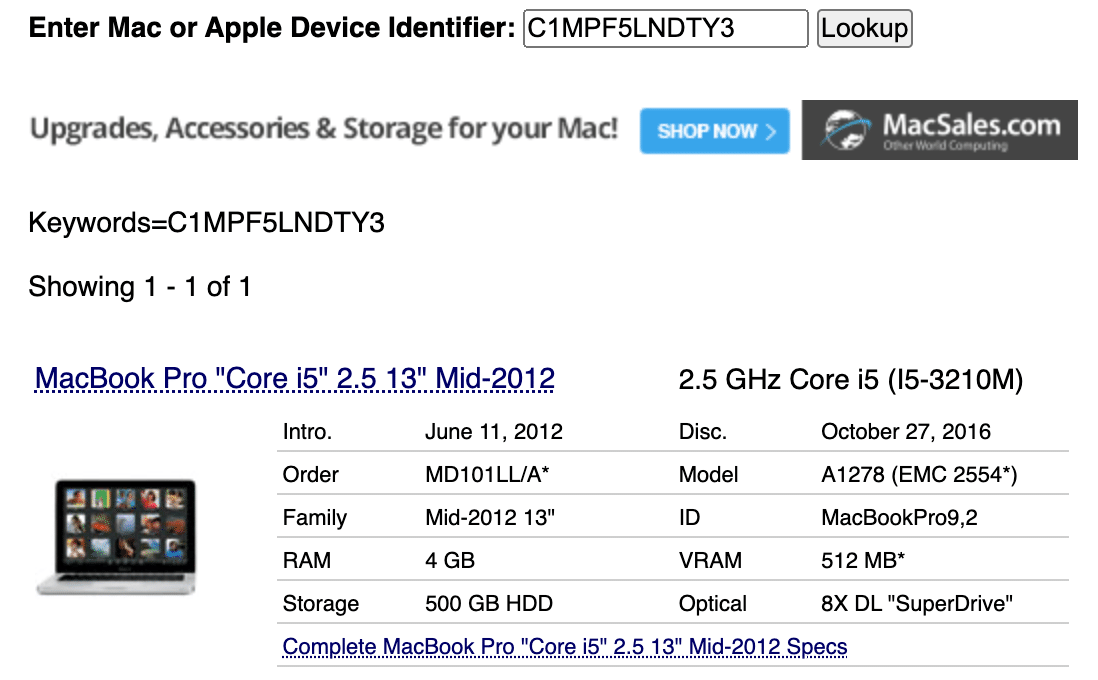The image size is (1098, 680).
Task: Click the family value "Mid-2012 13""
Action: (x=489, y=518)
